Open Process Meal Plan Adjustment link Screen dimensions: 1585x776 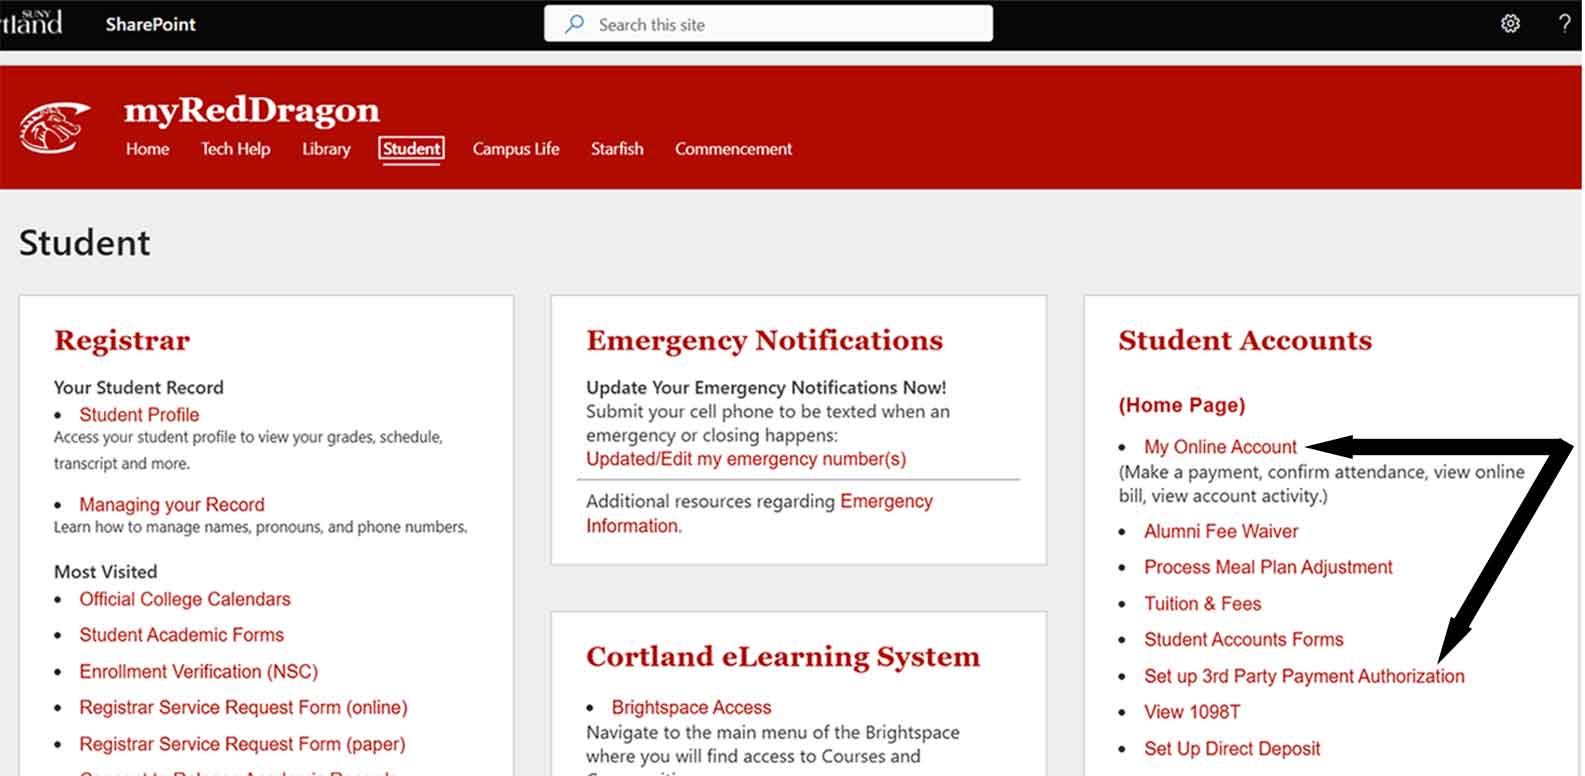(x=1268, y=567)
